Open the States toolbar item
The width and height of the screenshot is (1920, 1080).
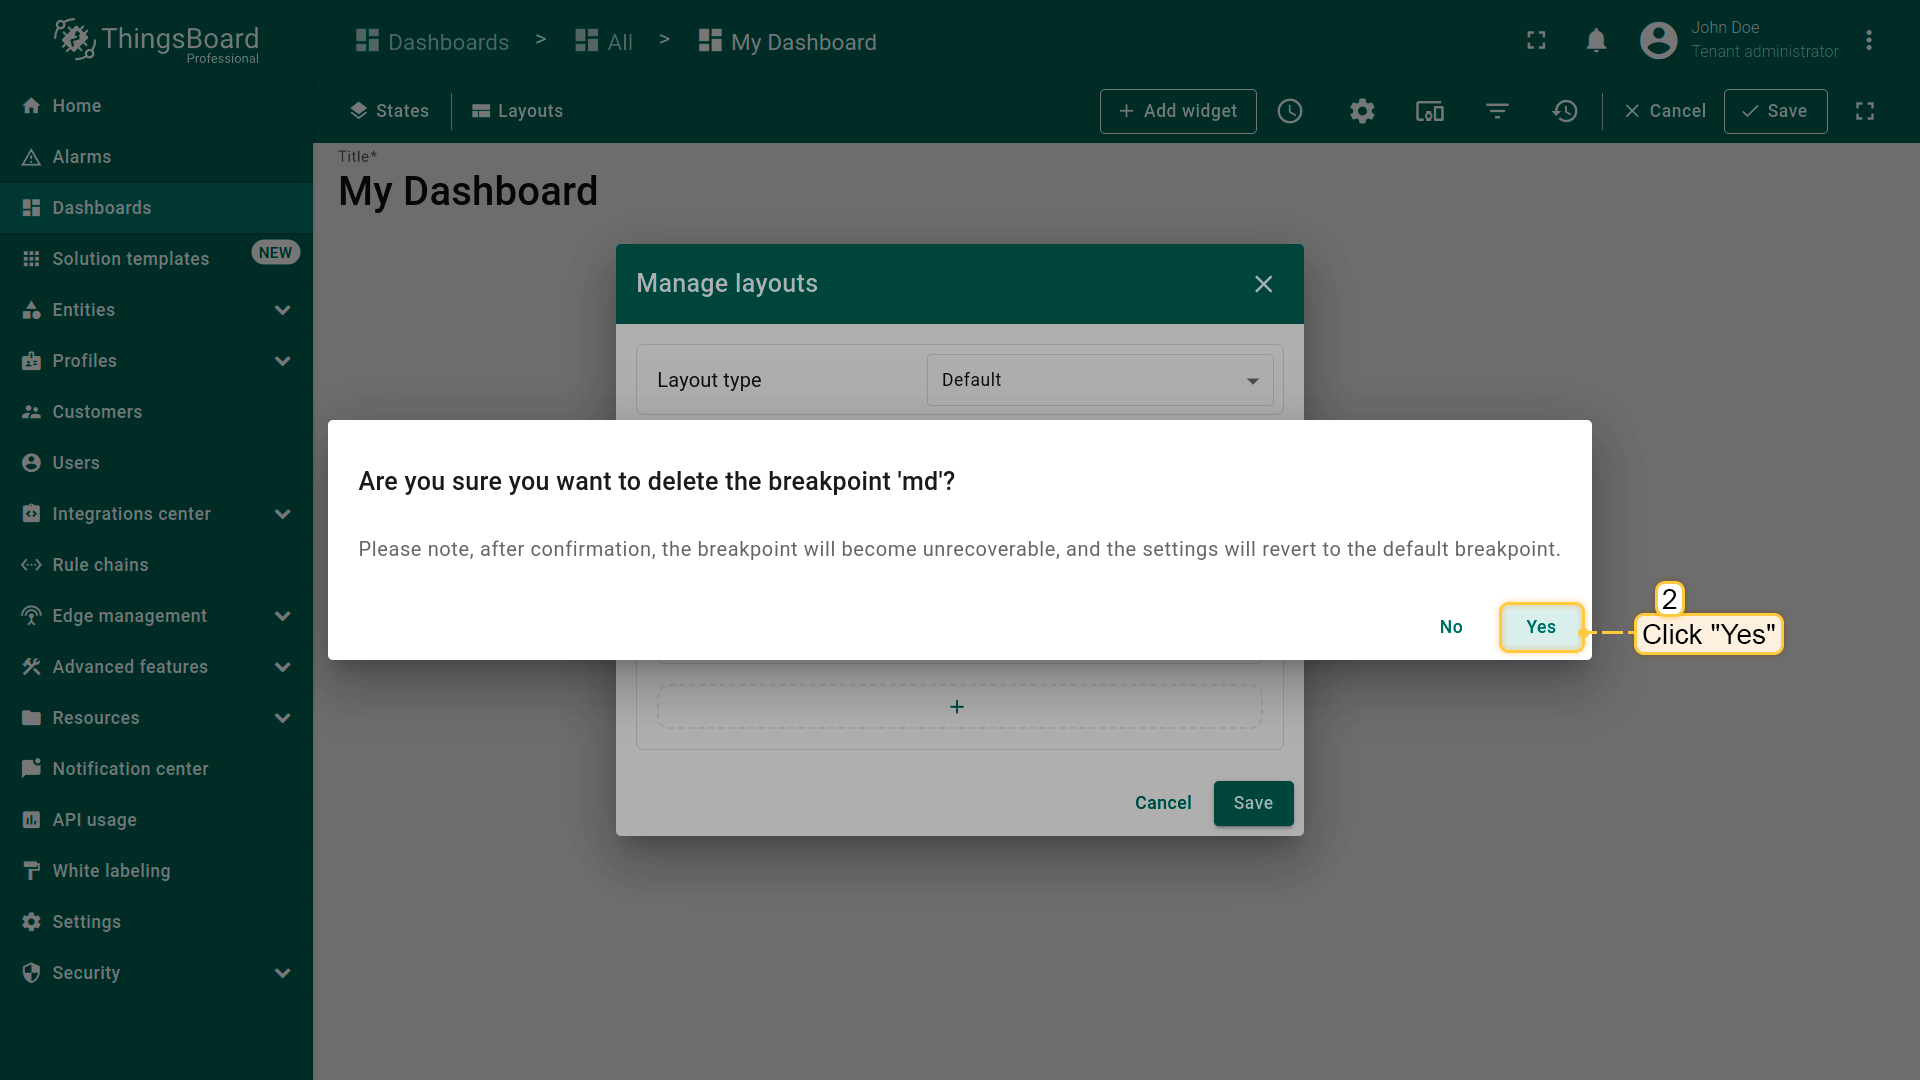pos(389,111)
